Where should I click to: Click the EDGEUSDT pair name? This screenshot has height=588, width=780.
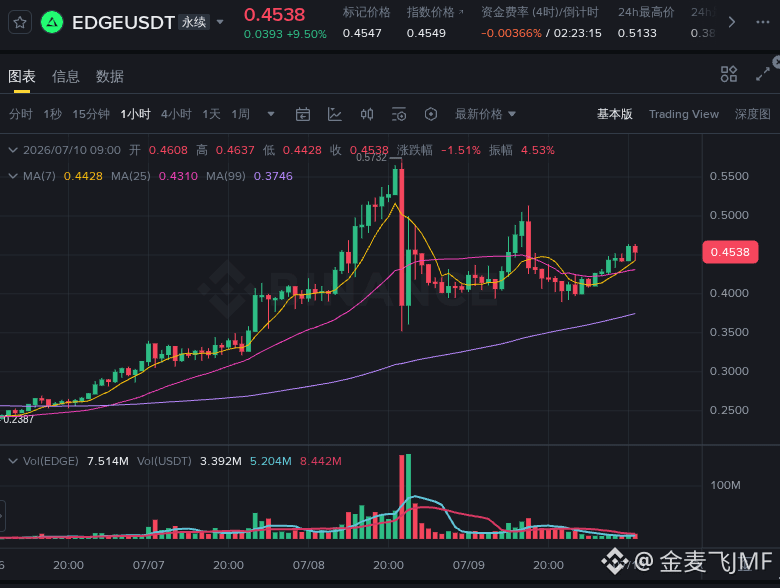(123, 22)
